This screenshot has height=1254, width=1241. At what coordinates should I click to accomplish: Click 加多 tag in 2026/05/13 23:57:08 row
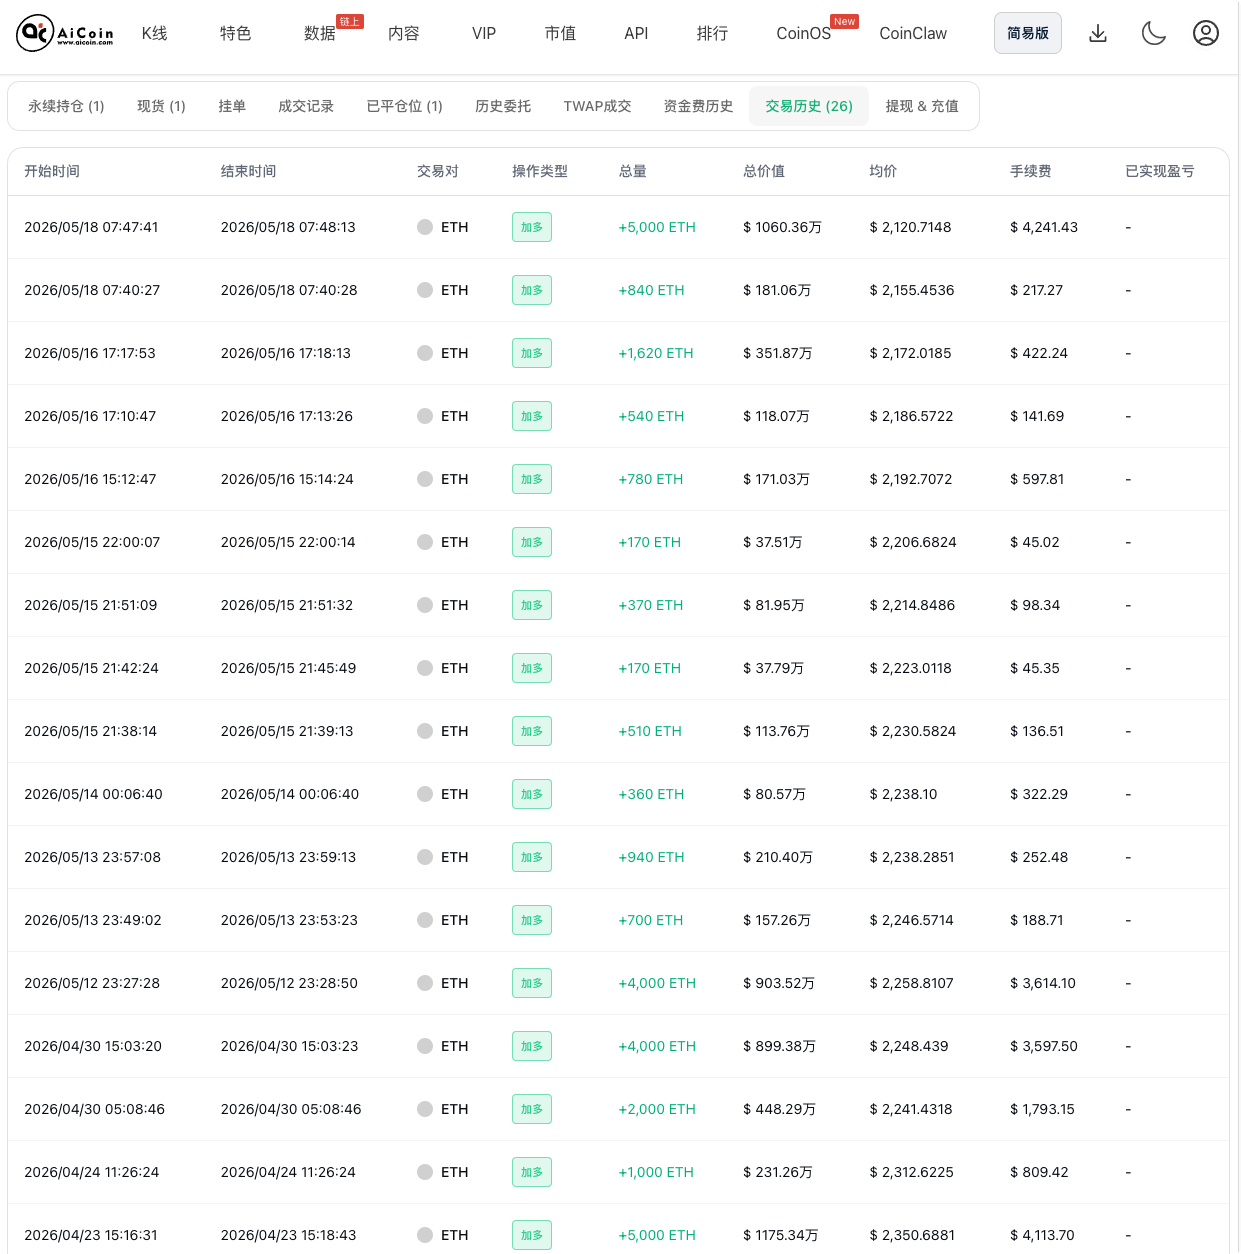[x=532, y=857]
